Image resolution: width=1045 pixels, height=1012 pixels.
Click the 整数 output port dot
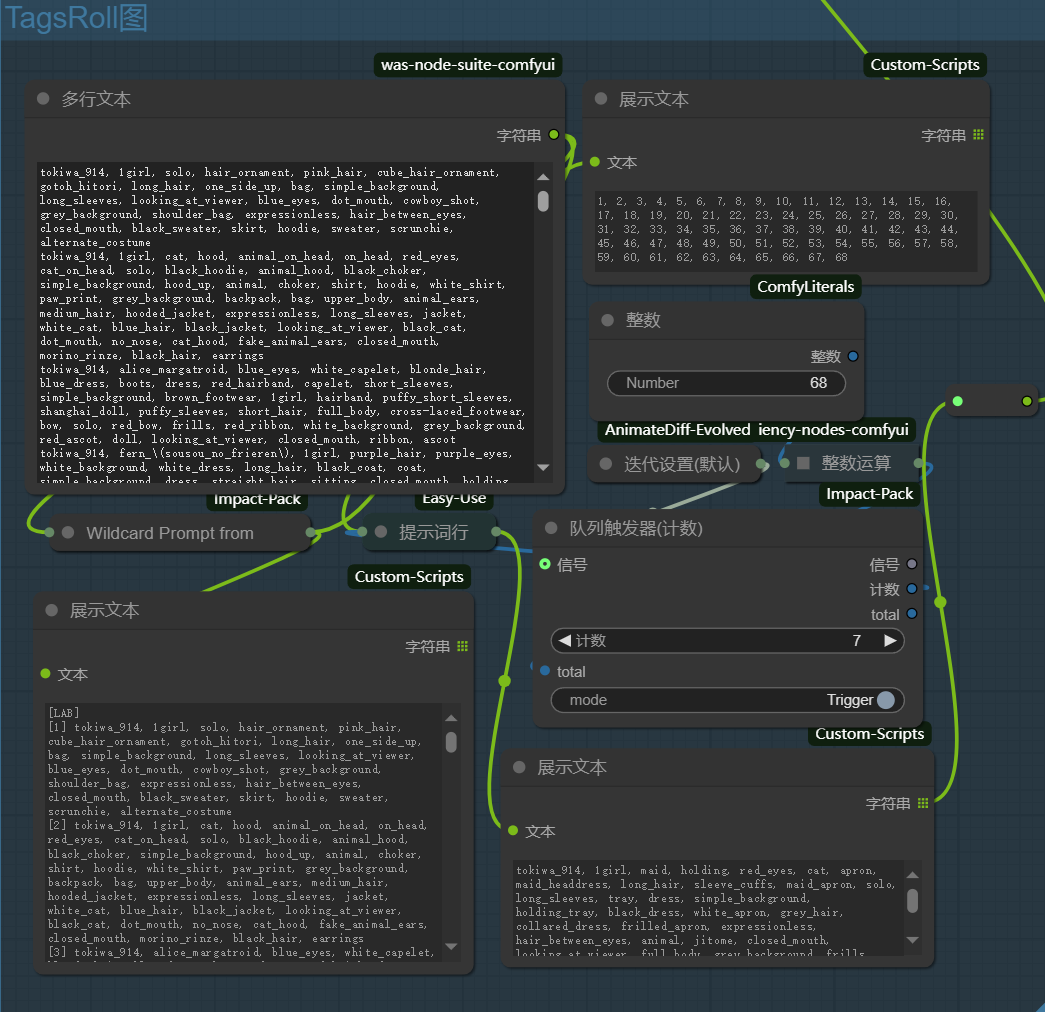(x=852, y=356)
